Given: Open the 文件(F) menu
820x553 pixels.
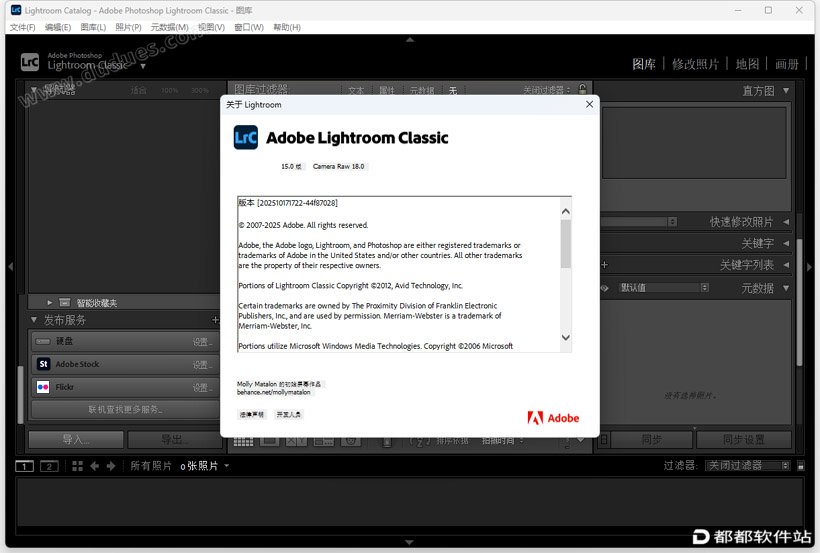Looking at the screenshot, I should point(22,27).
